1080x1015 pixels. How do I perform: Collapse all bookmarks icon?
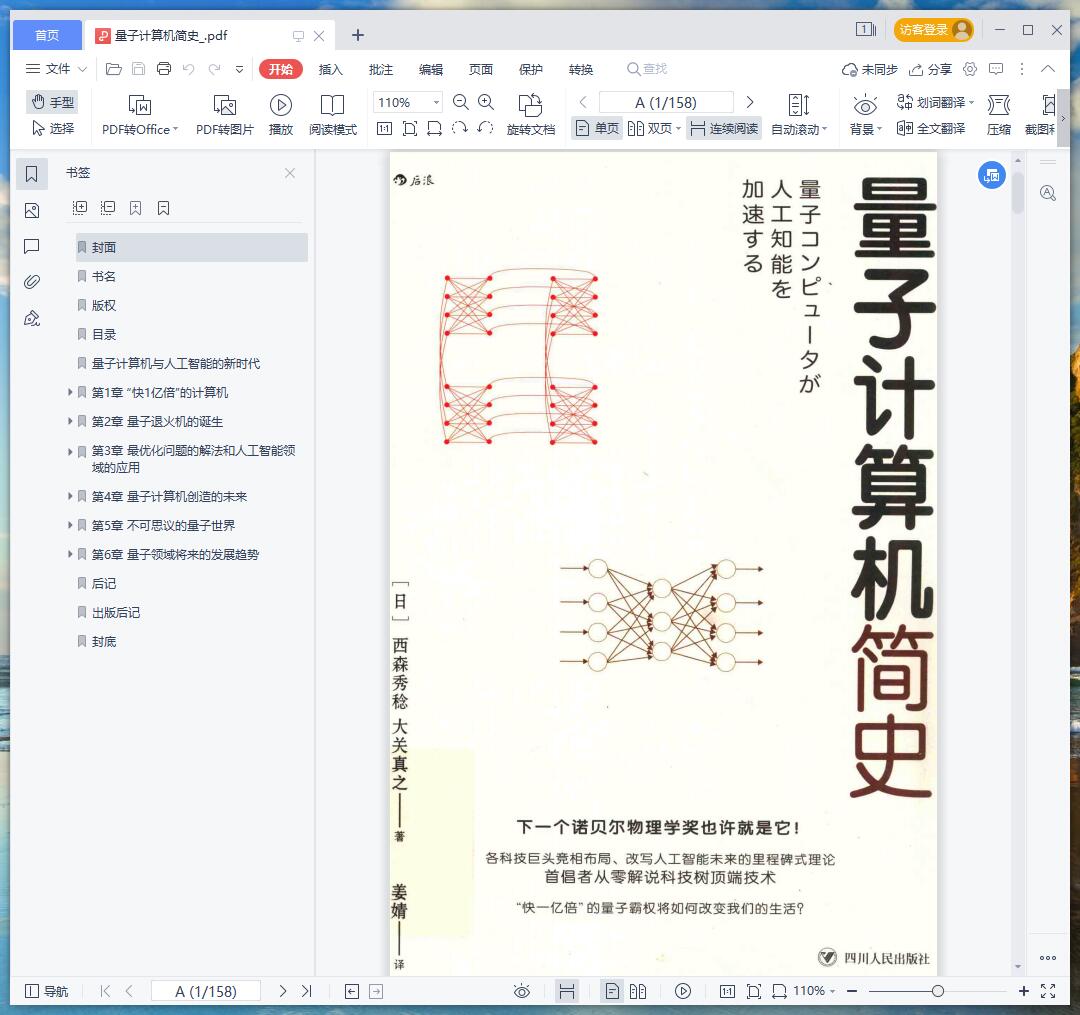[x=107, y=208]
